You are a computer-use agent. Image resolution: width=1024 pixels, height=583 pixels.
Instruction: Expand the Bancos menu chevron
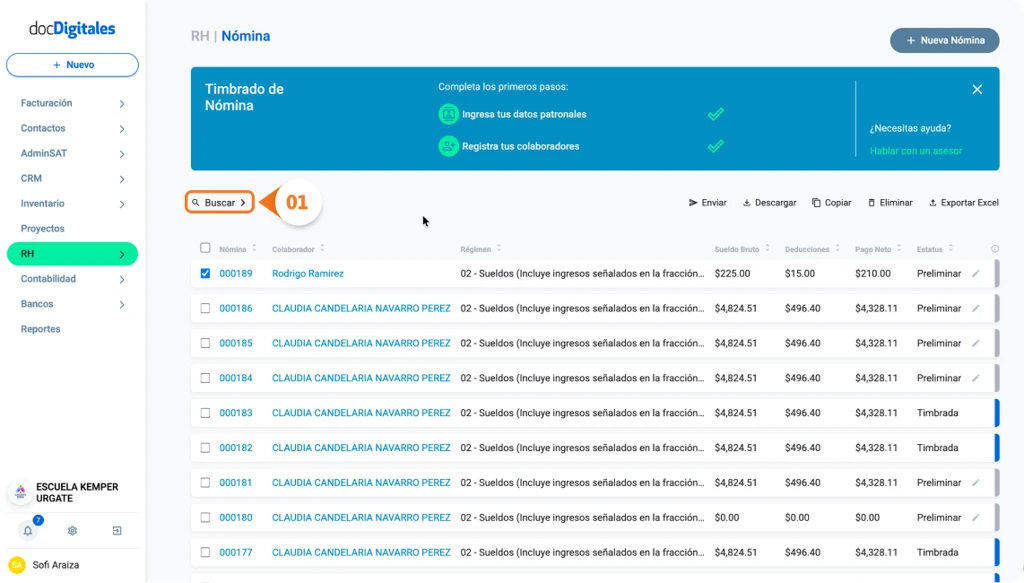(x=122, y=304)
